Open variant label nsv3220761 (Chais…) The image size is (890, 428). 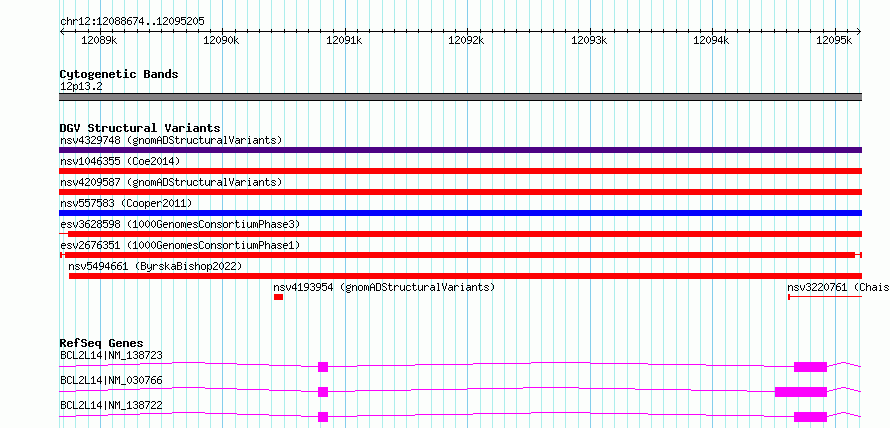[838, 287]
